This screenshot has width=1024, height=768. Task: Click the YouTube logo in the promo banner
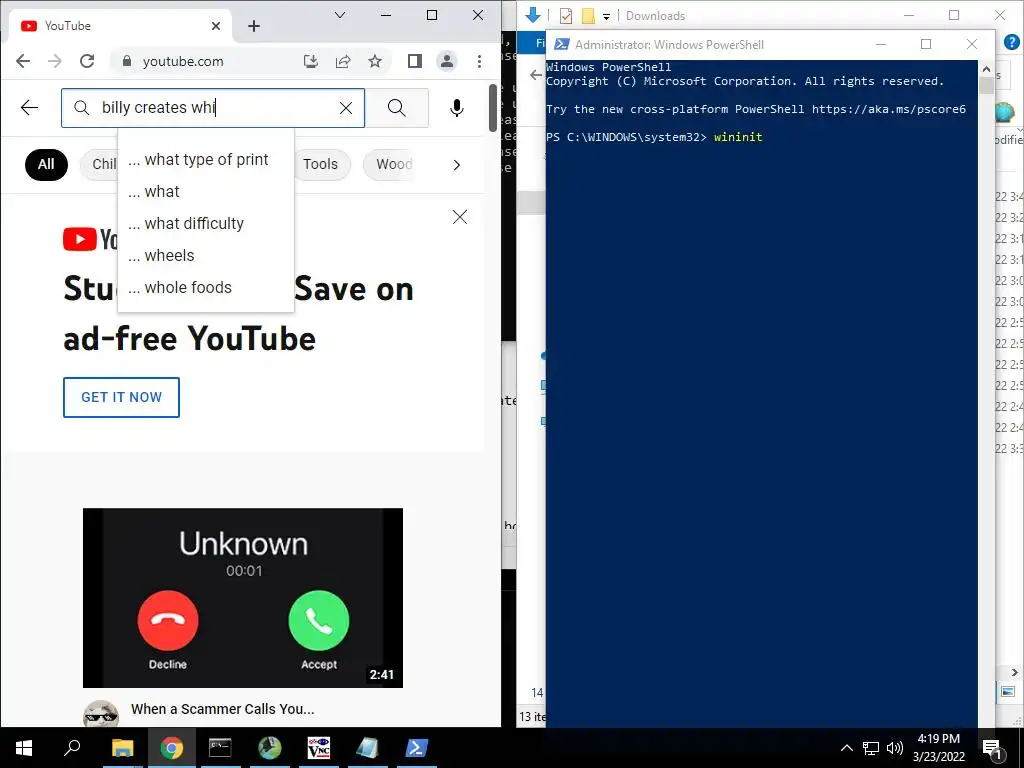click(90, 239)
